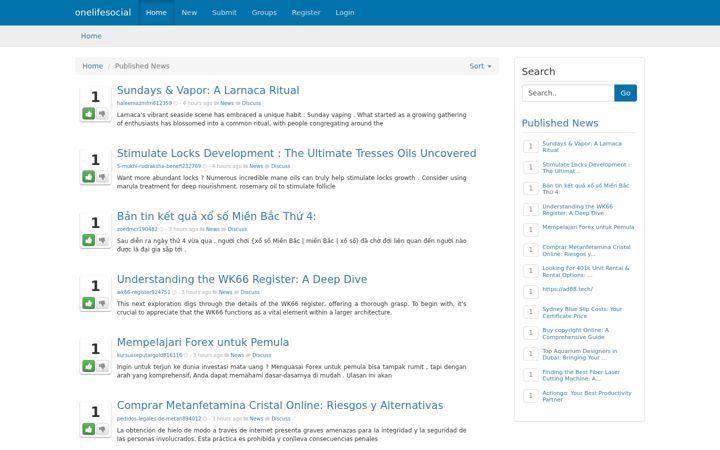Click the vote count box beside 'https://ad88.tech/'
The height and width of the screenshot is (450, 720).
530,292
